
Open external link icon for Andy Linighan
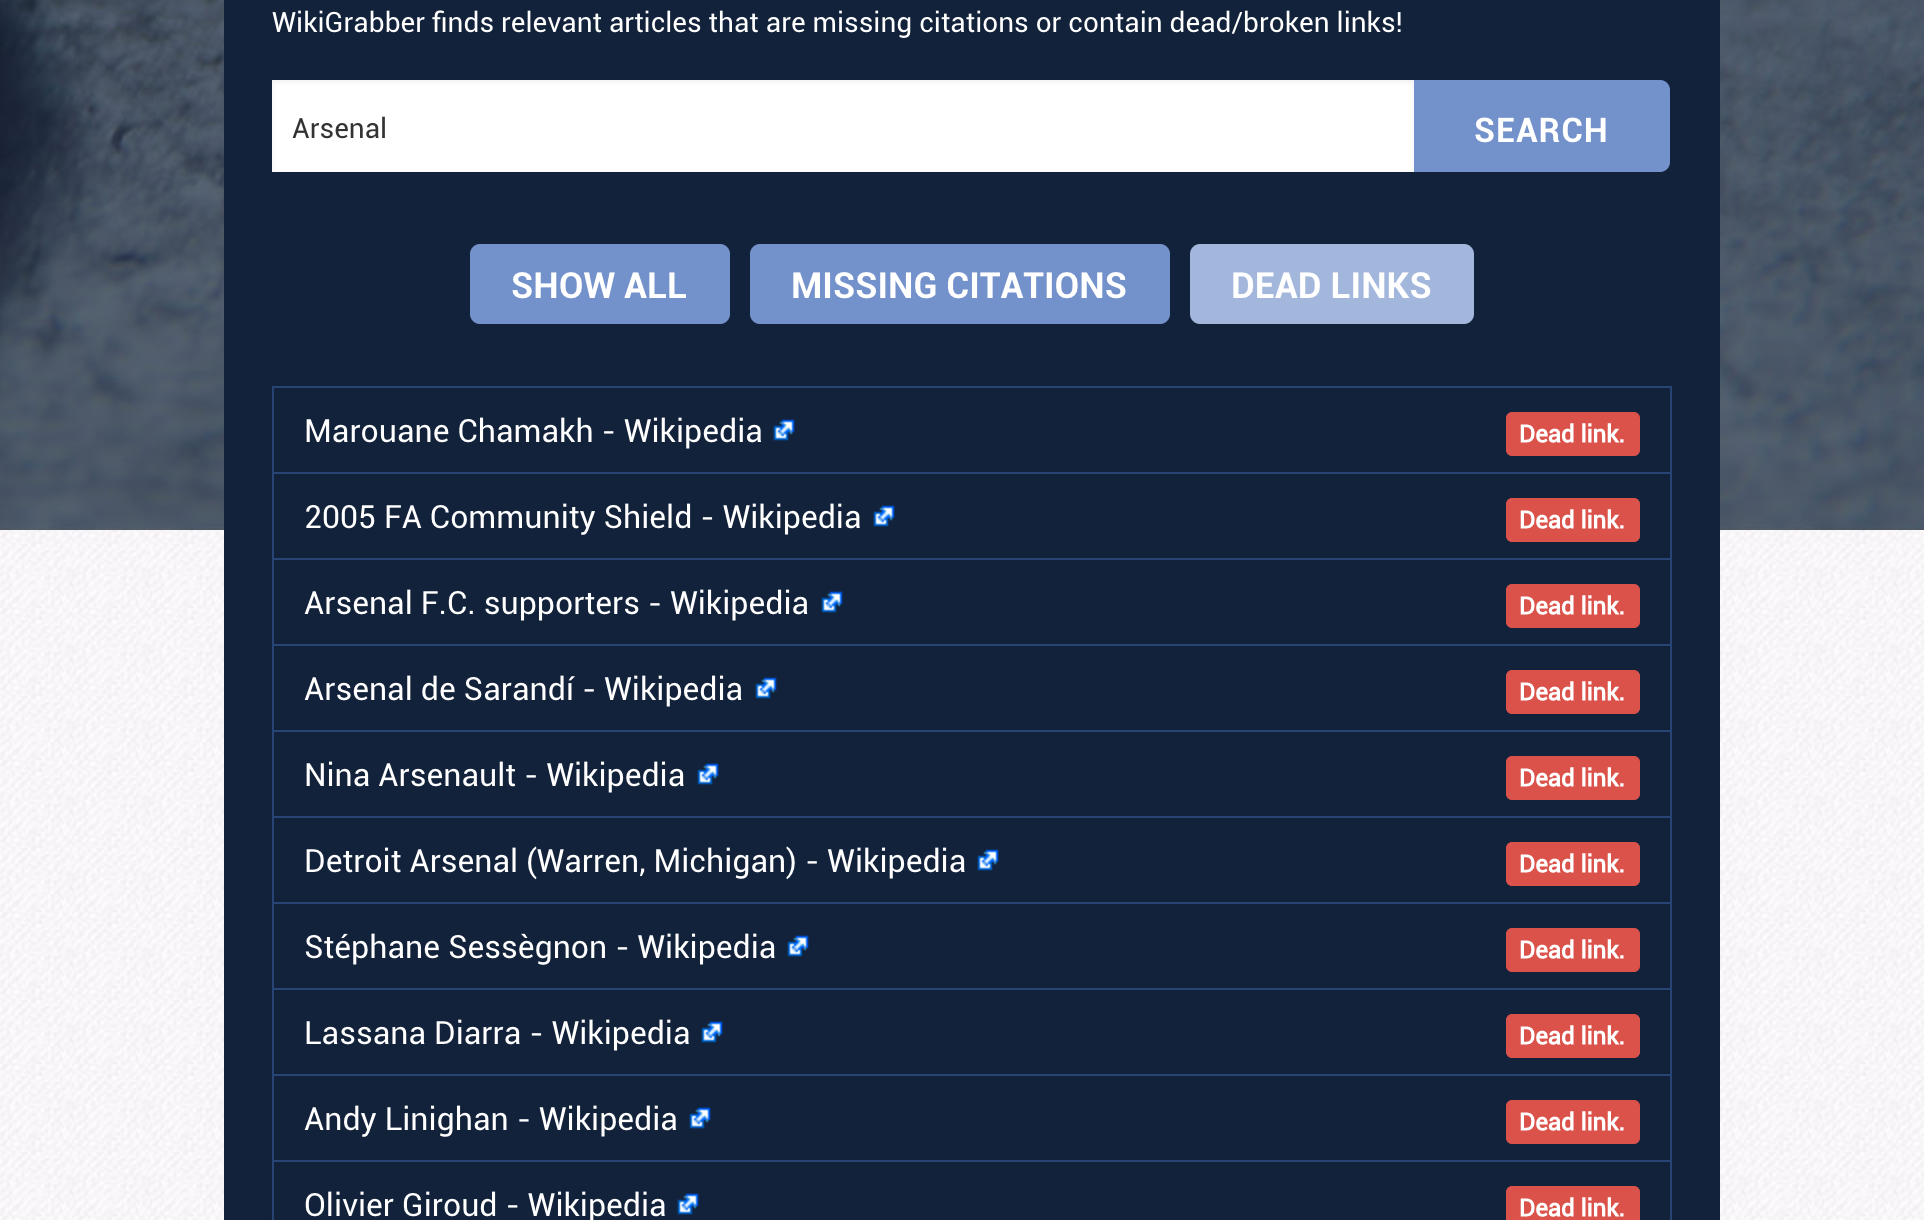pyautogui.click(x=700, y=1118)
